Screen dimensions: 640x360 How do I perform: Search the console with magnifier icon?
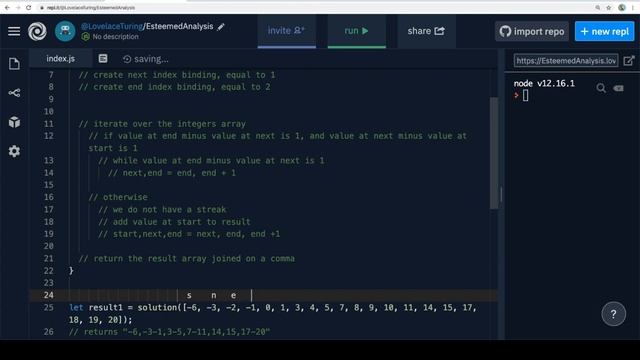(600, 88)
